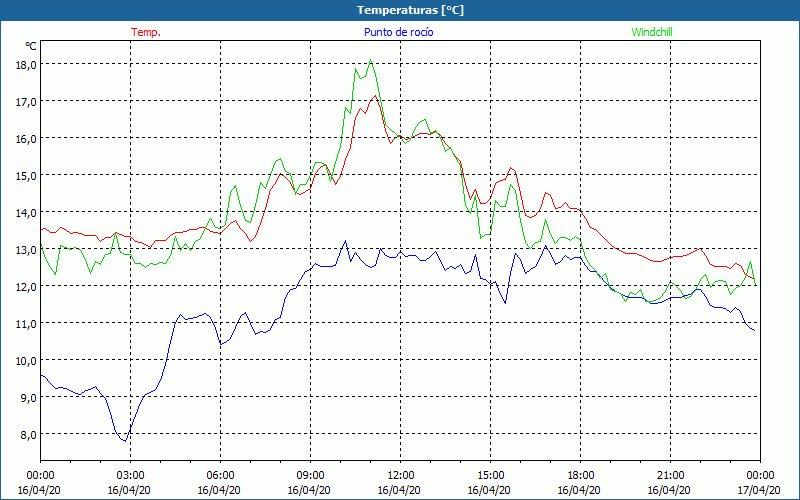
Task: Click the 15:00 time axis label
Action: (490, 476)
